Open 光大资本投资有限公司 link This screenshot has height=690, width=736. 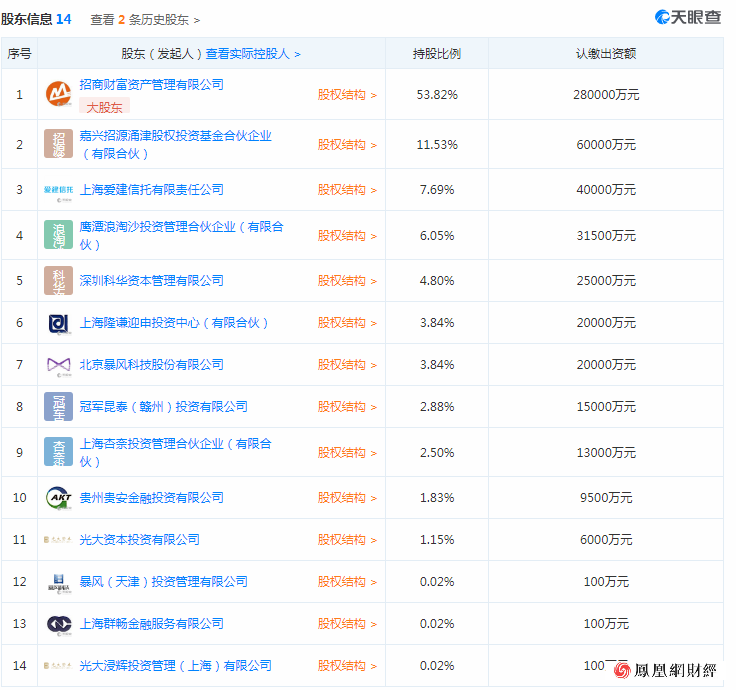[x=139, y=540]
